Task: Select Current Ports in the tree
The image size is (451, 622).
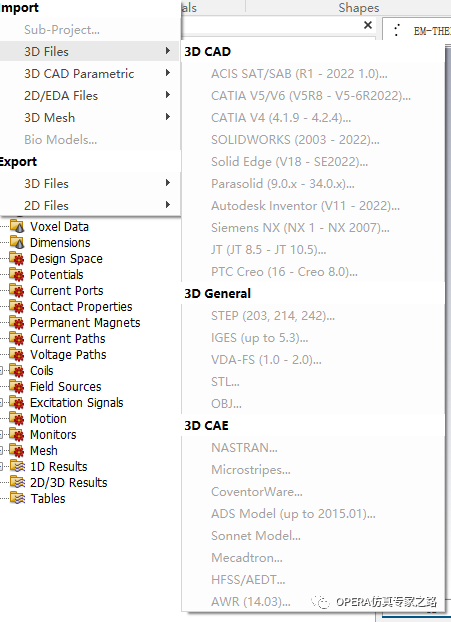Action: [x=67, y=291]
